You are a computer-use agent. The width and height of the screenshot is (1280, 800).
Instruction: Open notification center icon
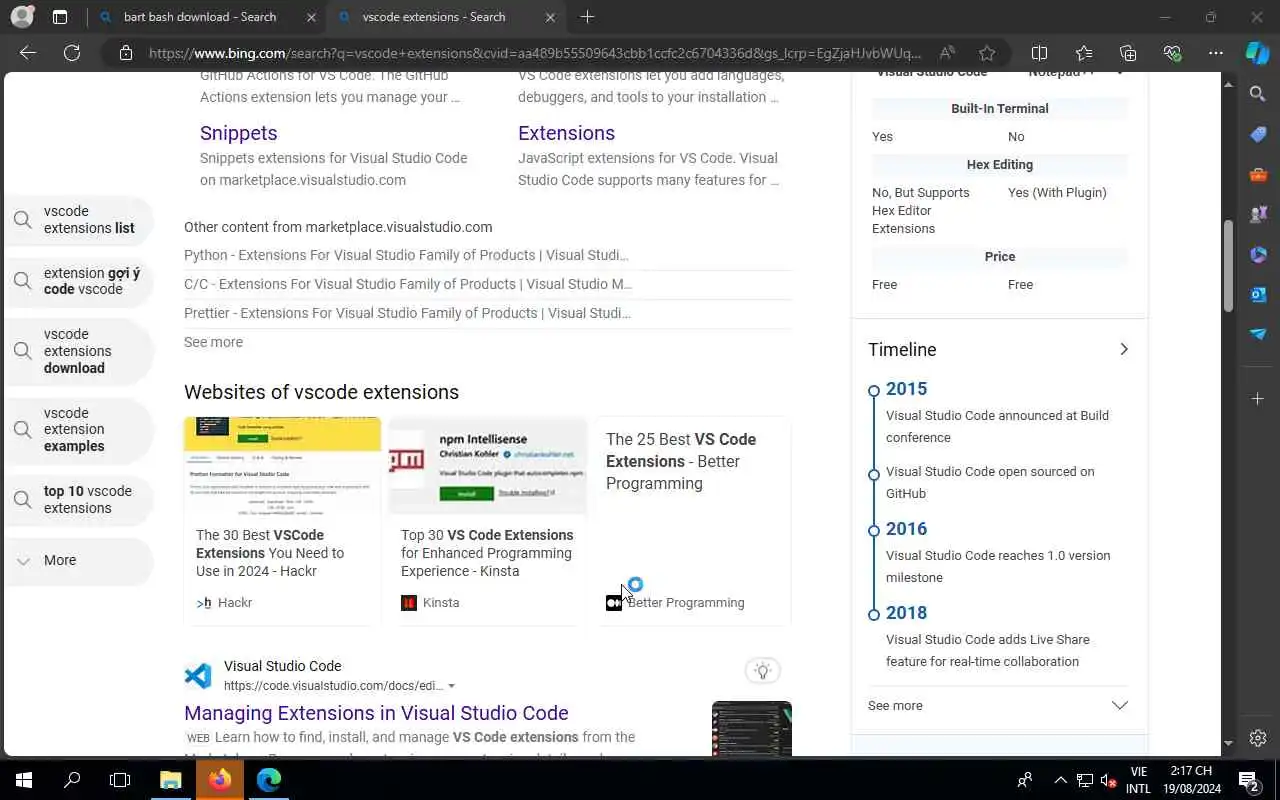pos(1248,780)
